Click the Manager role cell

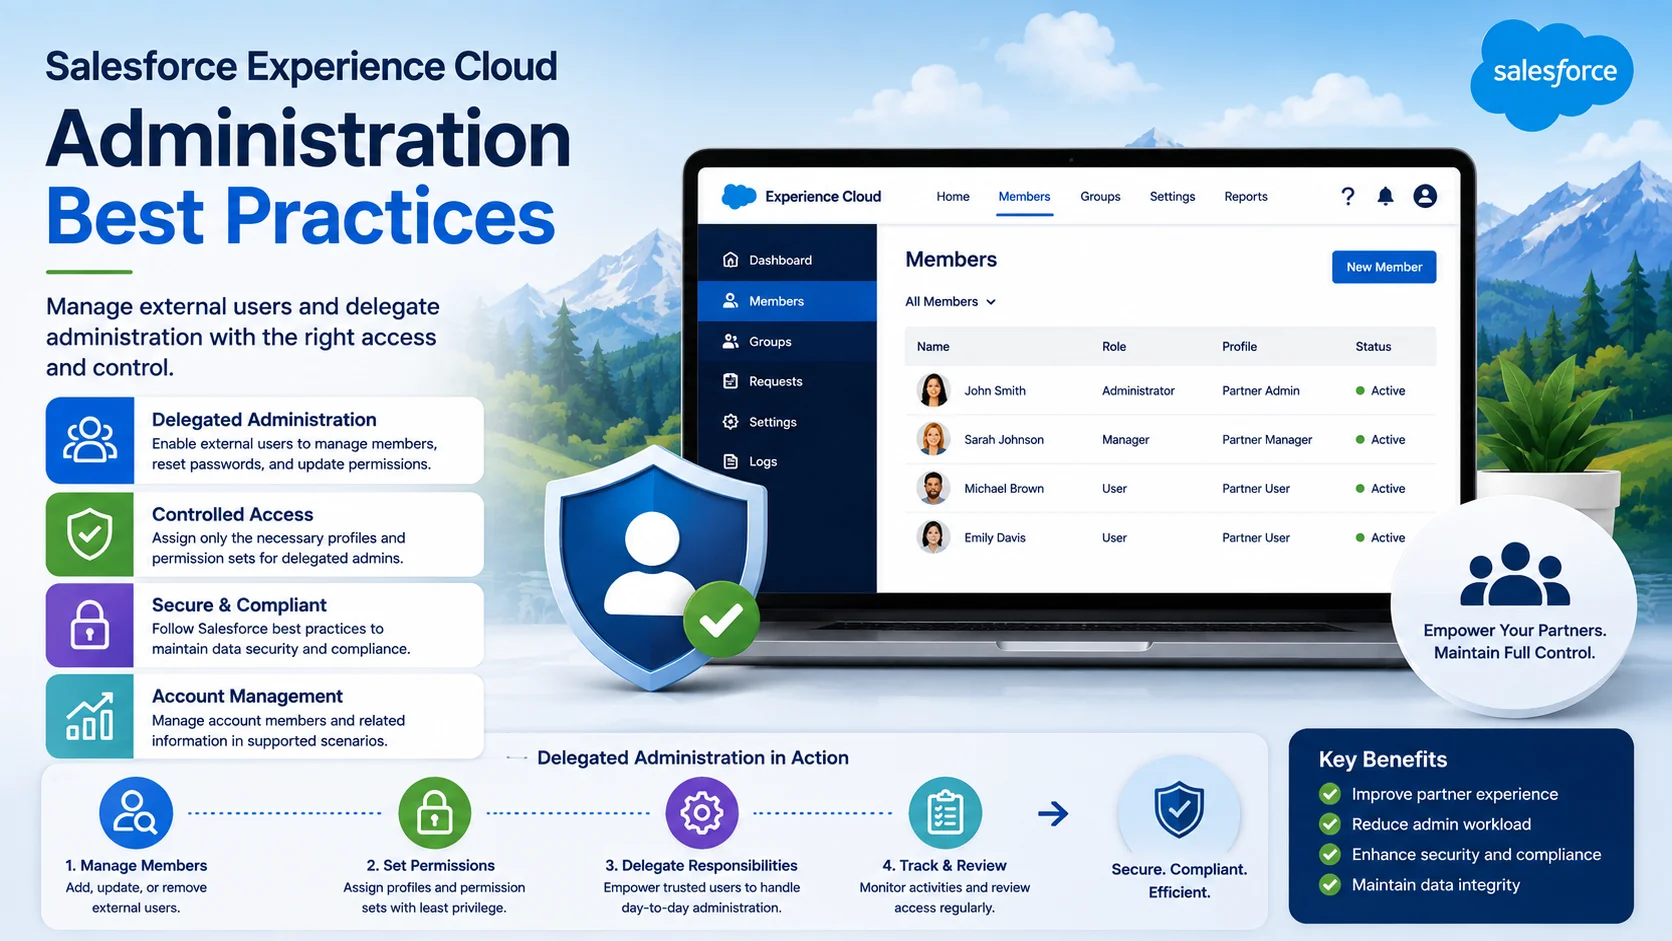coord(1125,439)
